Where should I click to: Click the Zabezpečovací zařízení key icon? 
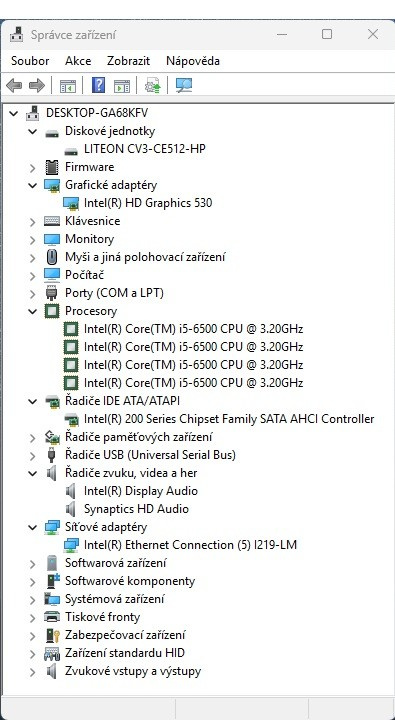pyautogui.click(x=52, y=635)
